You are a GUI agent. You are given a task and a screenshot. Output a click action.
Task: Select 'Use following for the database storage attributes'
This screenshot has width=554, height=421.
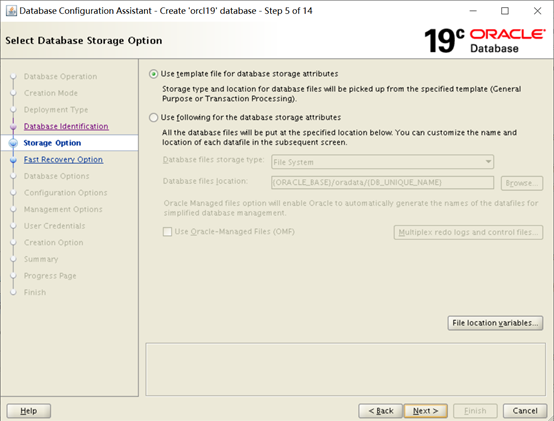153,118
